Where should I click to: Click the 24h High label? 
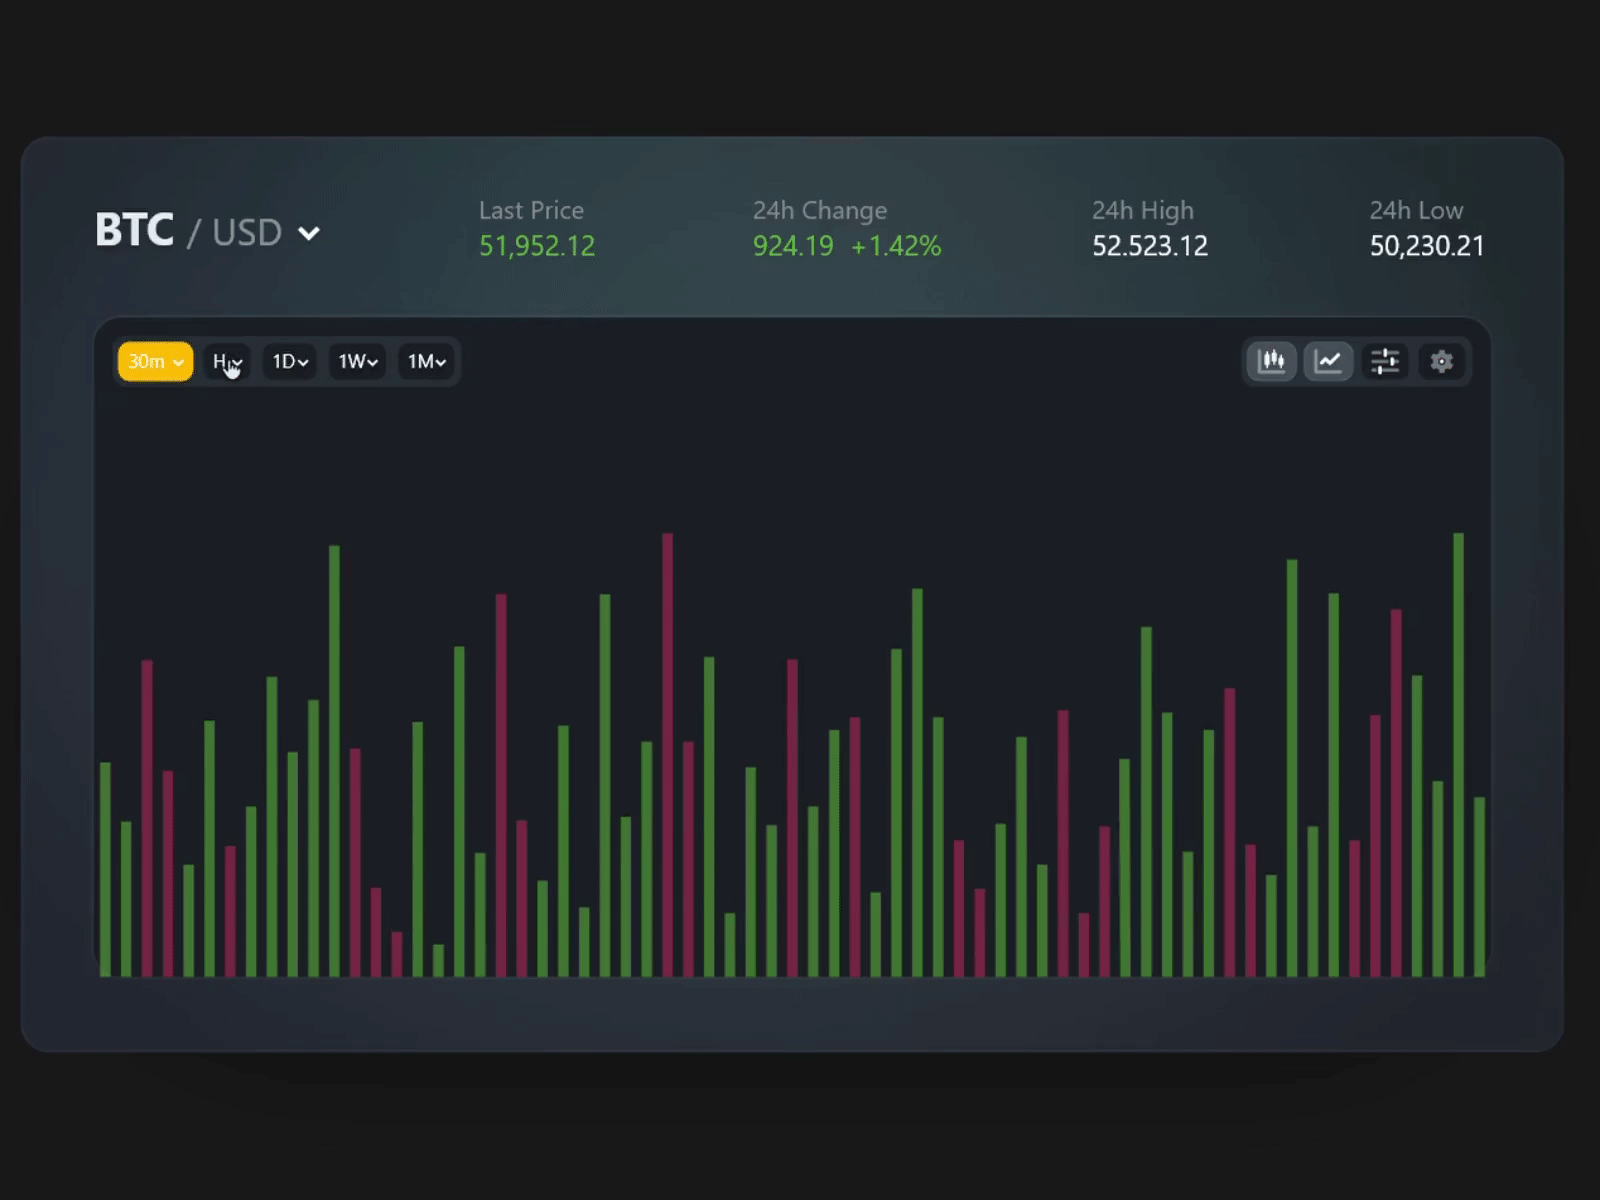point(1143,210)
